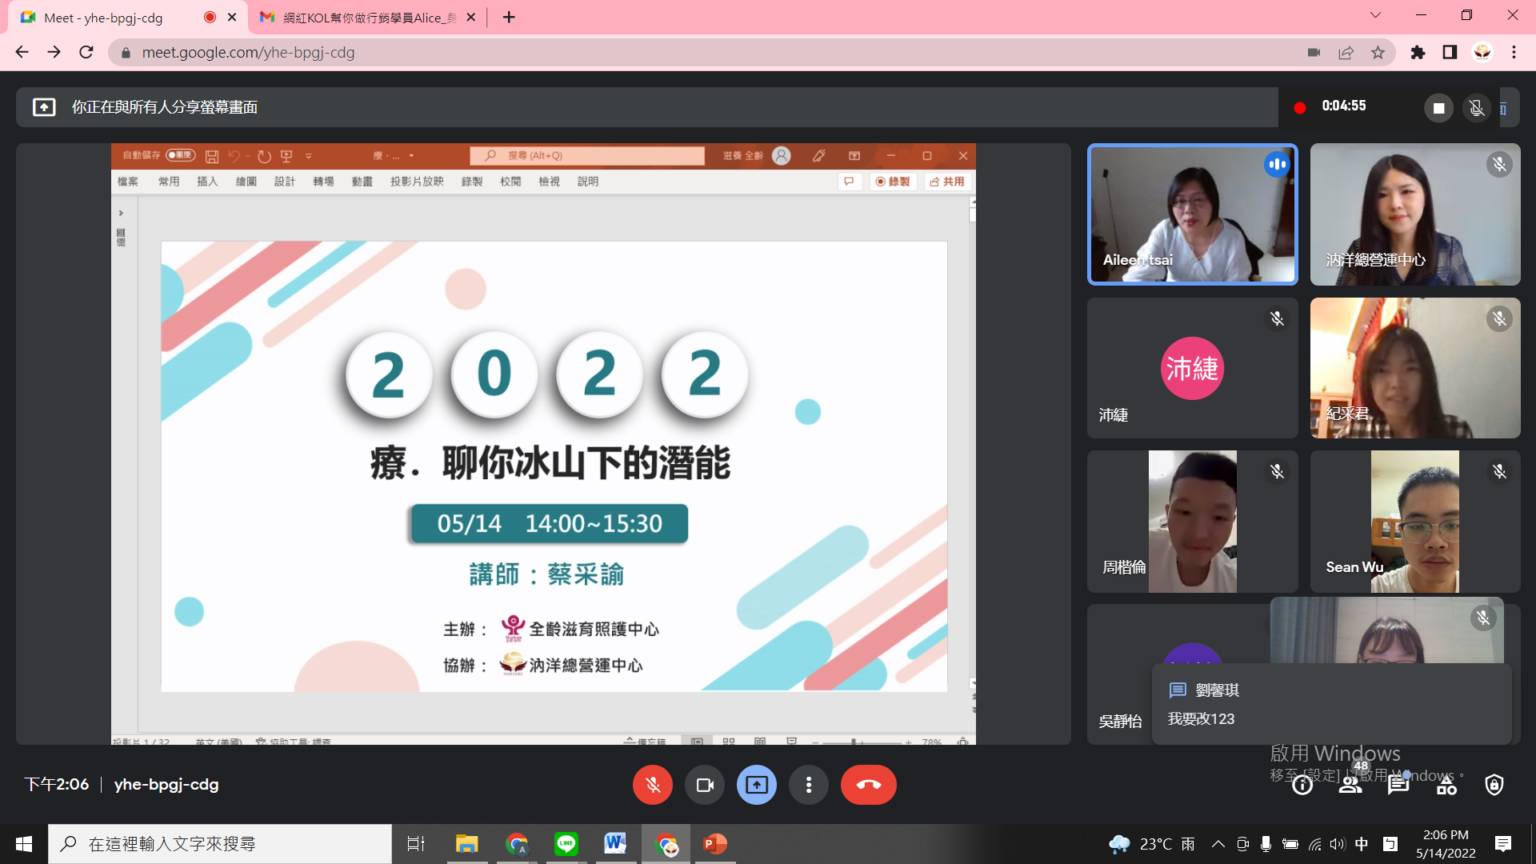Open more options in the Meet toolbar
This screenshot has height=864, width=1536.
coord(809,785)
